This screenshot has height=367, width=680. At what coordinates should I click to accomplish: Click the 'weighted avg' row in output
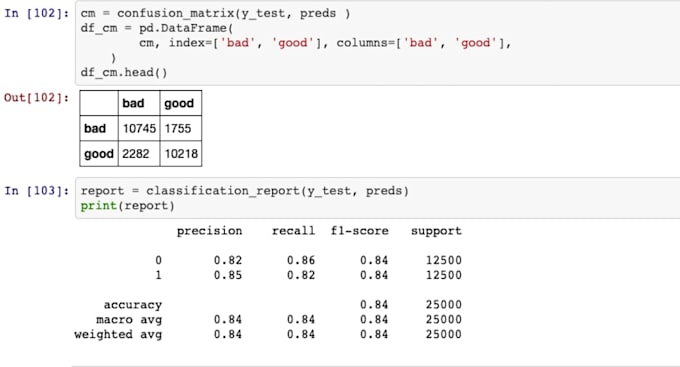[268, 334]
